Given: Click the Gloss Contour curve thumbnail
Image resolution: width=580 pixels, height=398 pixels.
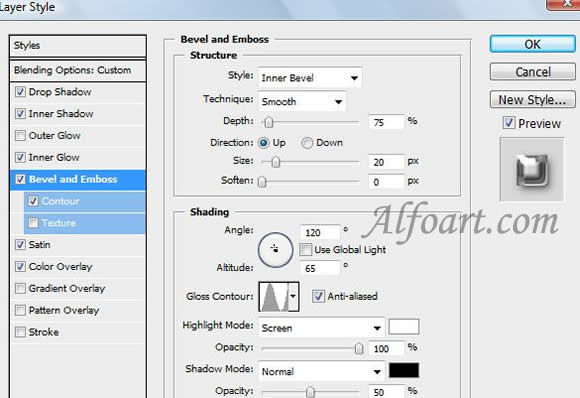Looking at the screenshot, I should tap(274, 296).
